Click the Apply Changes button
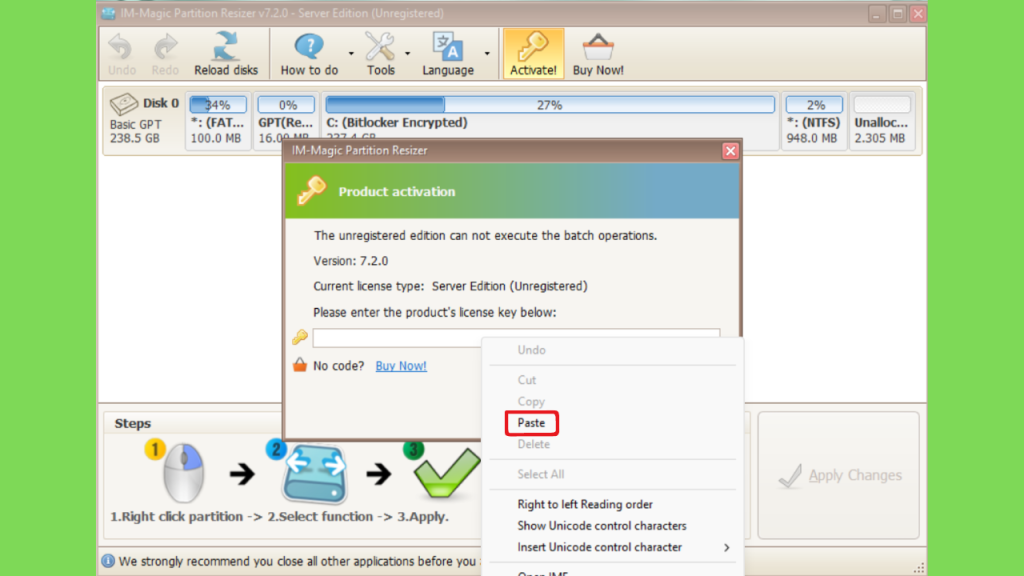 pyautogui.click(x=839, y=475)
